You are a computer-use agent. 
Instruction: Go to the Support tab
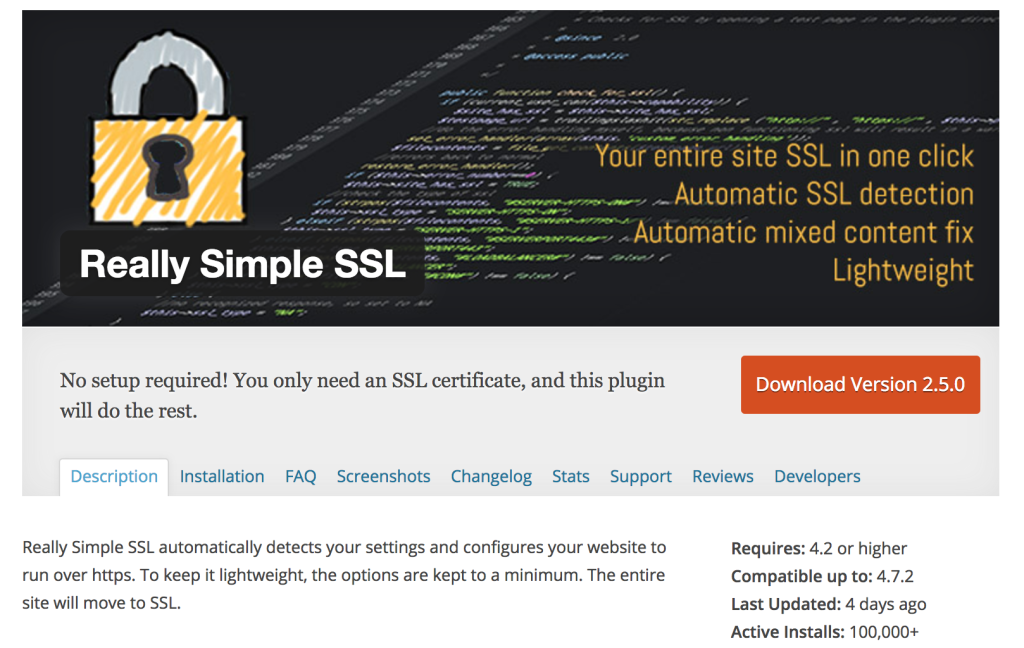[641, 476]
